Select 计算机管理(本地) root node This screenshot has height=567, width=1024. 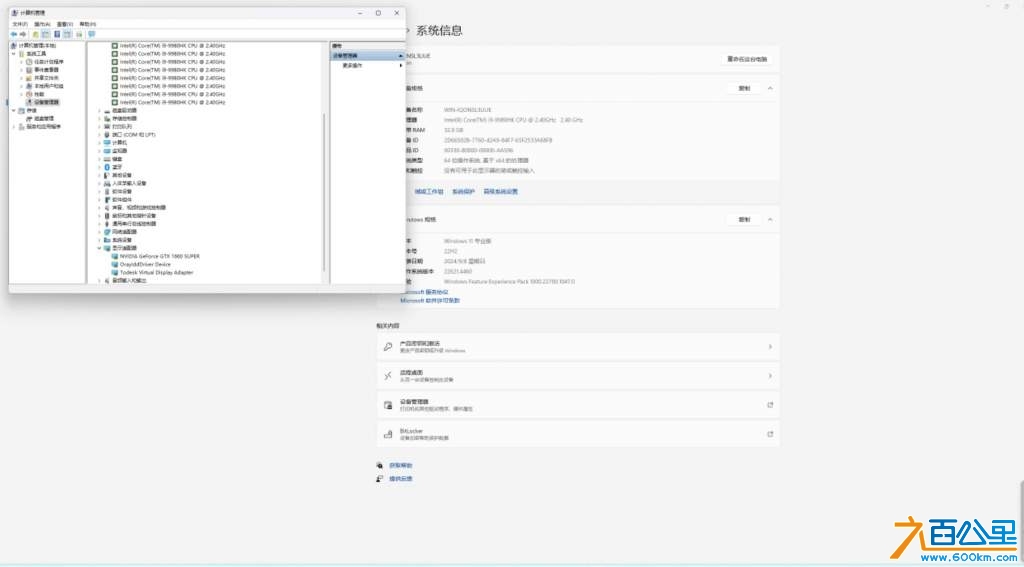[37, 46]
